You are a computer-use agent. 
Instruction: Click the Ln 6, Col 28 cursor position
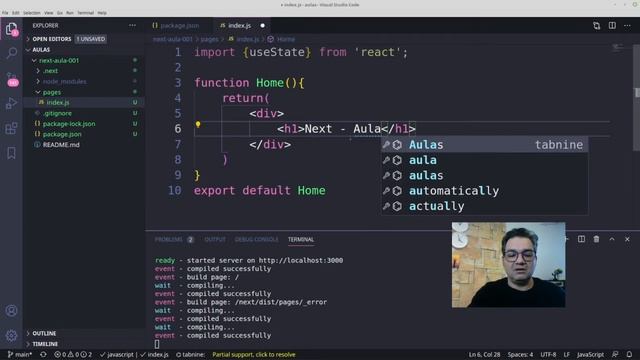pyautogui.click(x=484, y=354)
